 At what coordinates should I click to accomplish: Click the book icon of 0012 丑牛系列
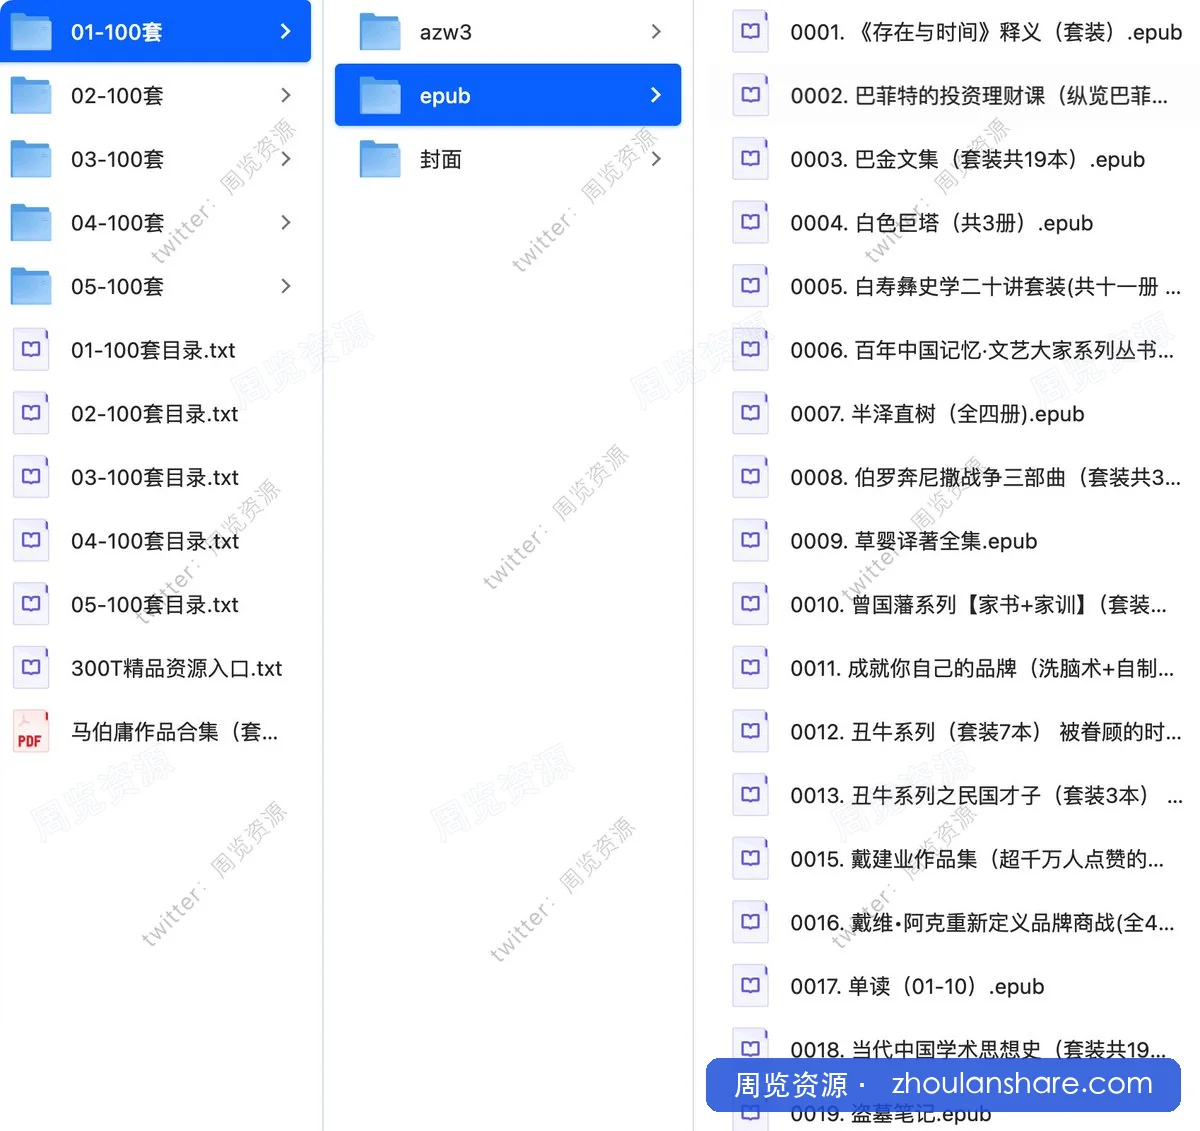click(x=751, y=732)
